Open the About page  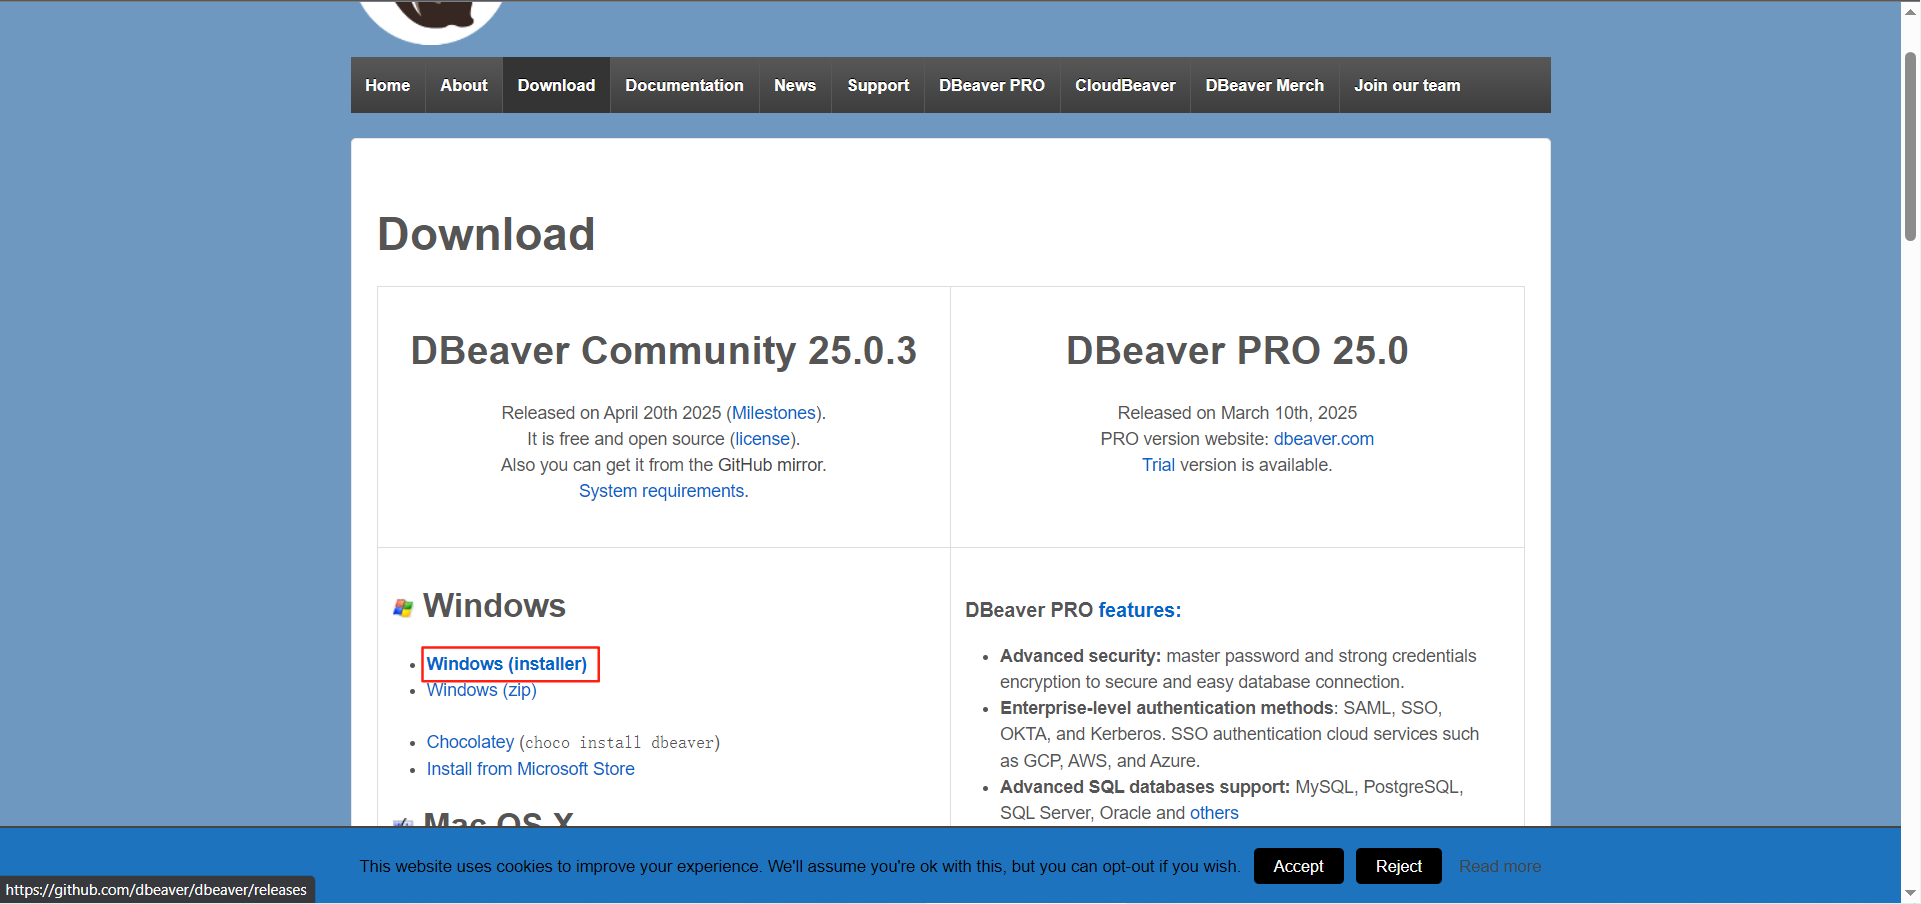(x=464, y=85)
